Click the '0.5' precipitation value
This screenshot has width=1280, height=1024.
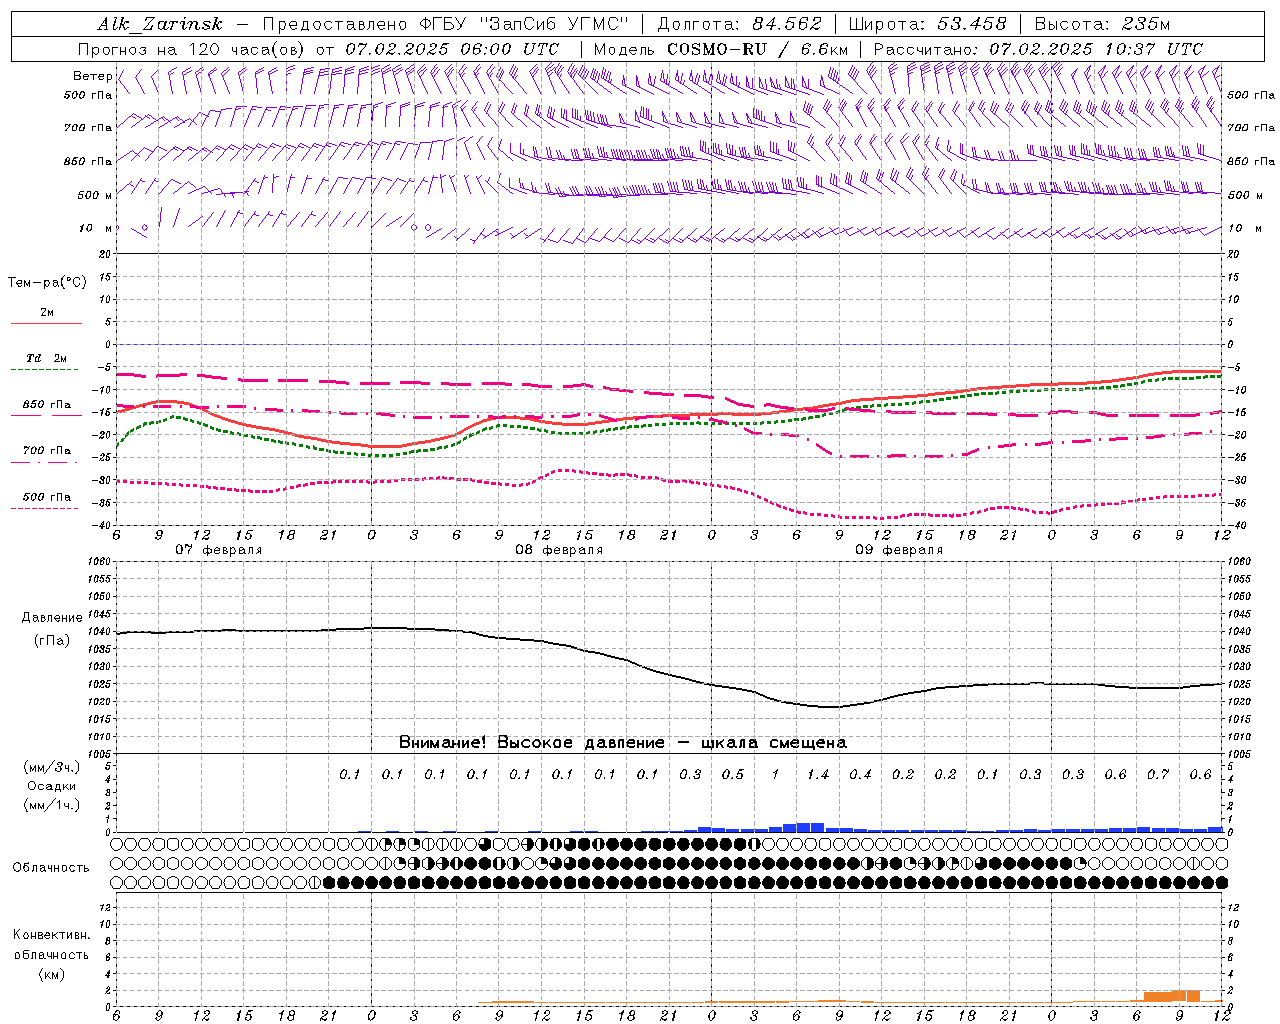click(x=733, y=774)
